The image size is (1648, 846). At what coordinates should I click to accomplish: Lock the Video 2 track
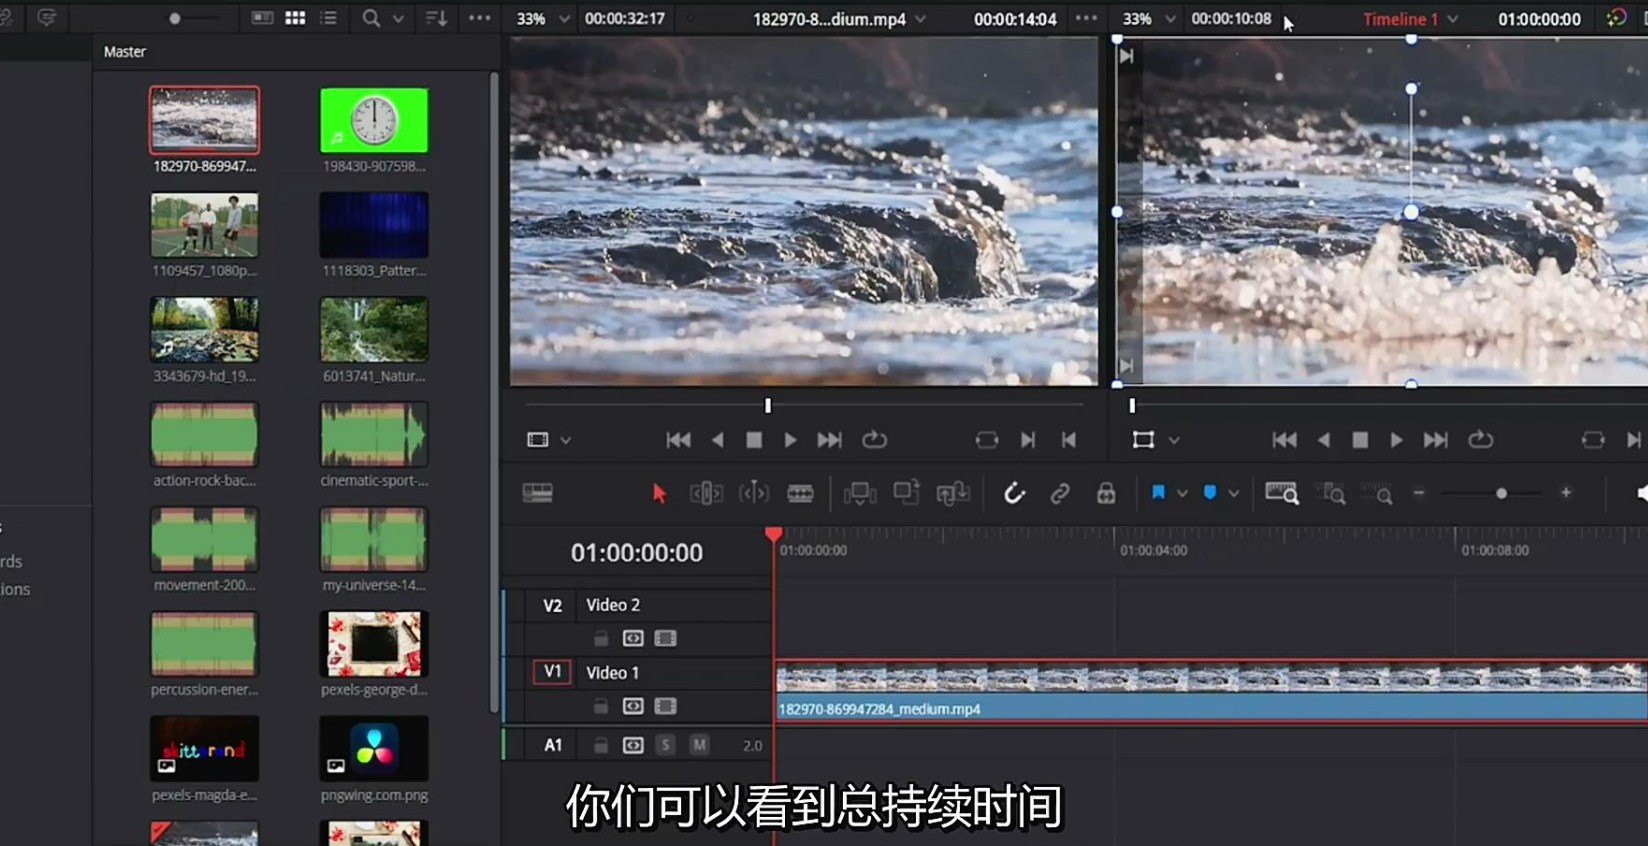[x=600, y=638]
